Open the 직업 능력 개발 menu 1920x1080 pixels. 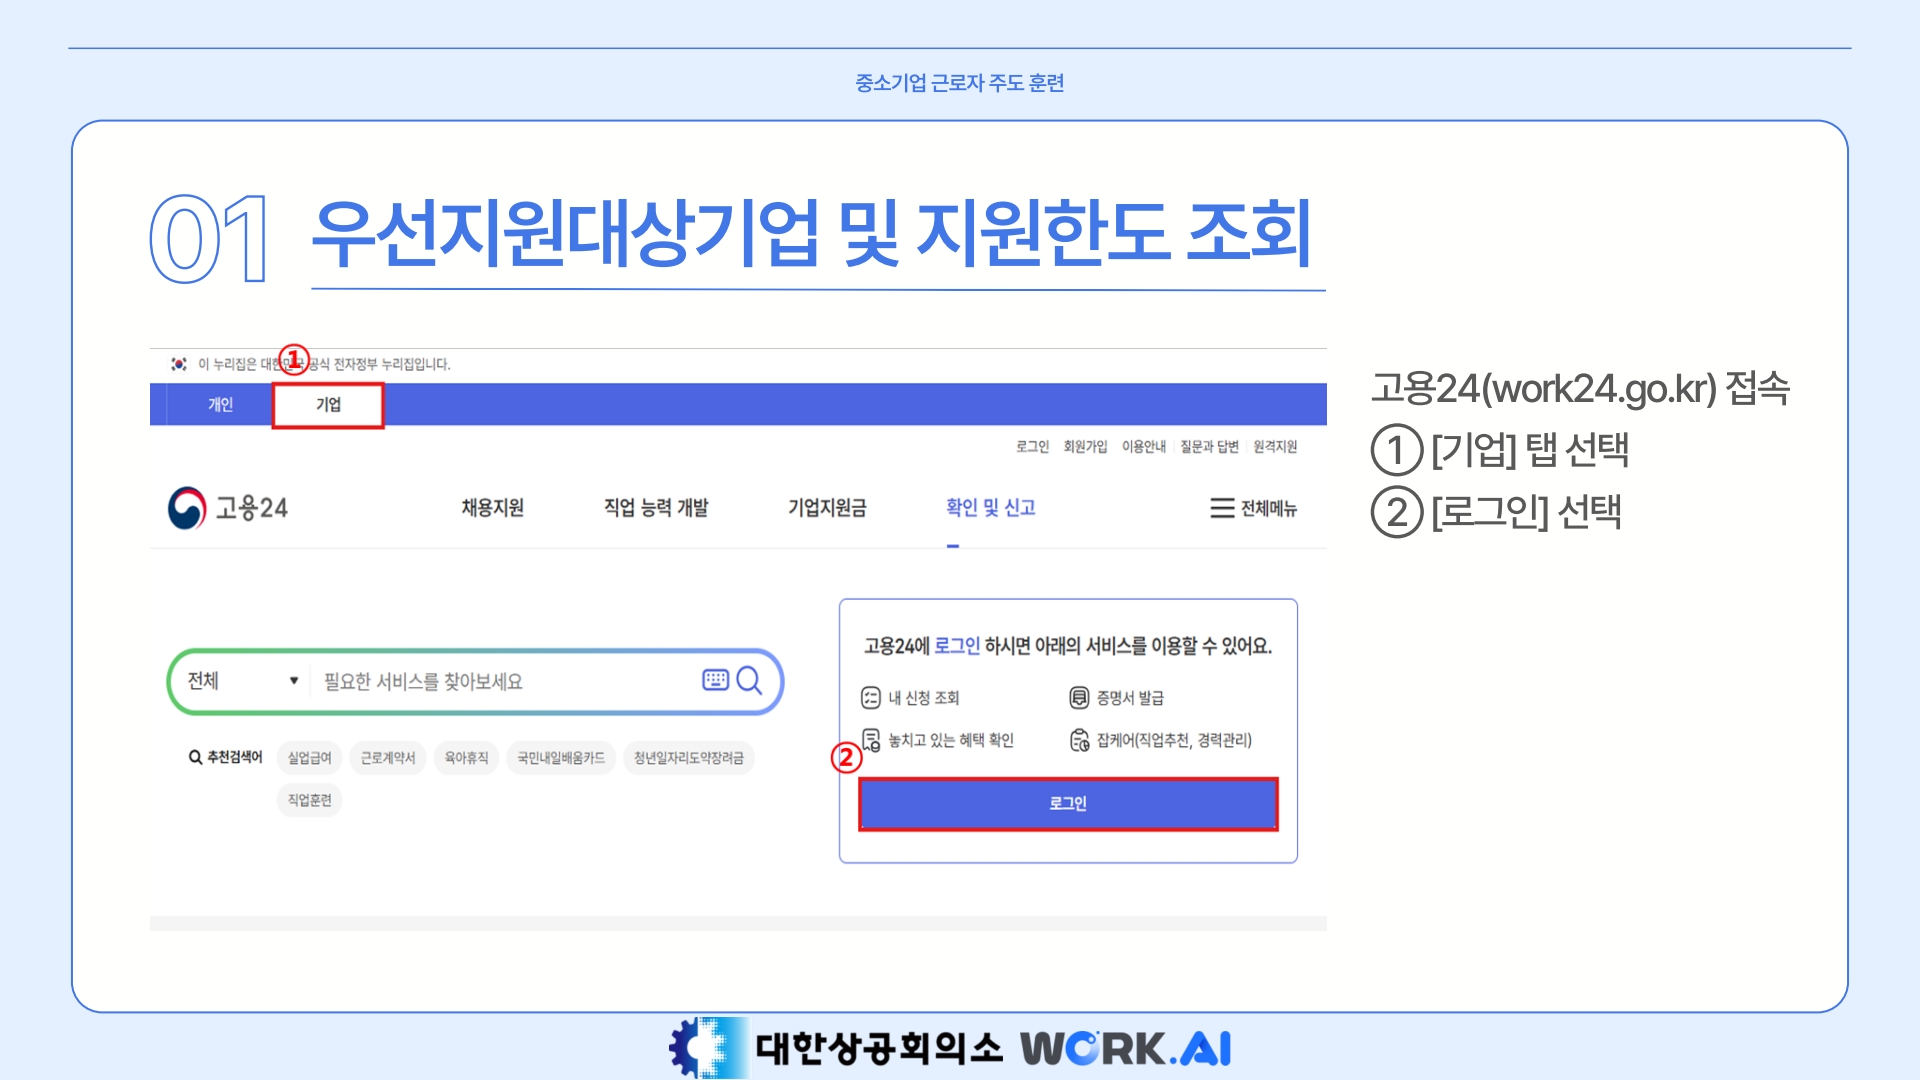point(655,508)
